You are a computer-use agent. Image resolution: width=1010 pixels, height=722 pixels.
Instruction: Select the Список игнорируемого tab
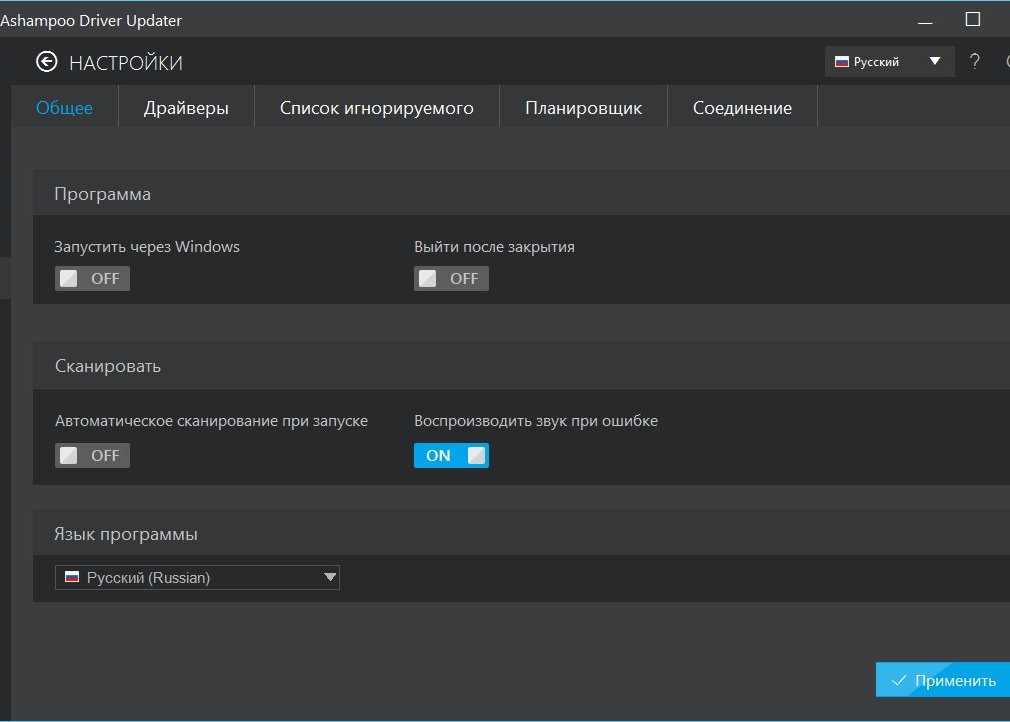(x=377, y=108)
